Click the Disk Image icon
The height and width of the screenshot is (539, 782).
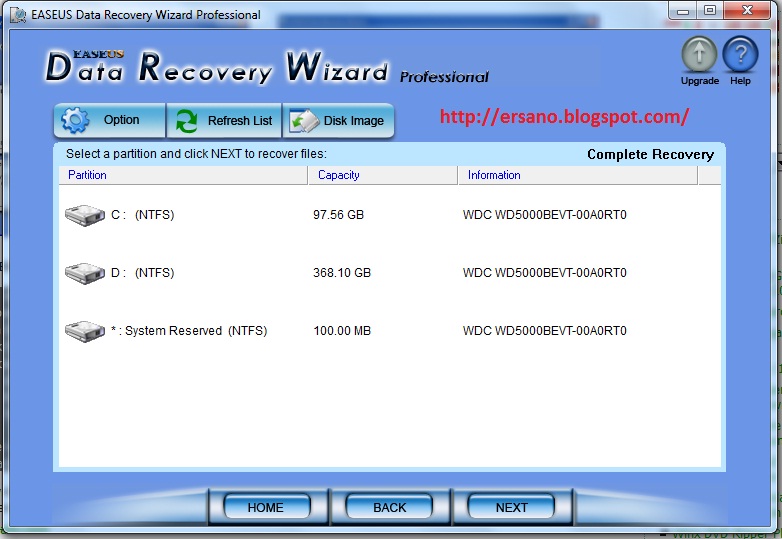click(x=304, y=121)
